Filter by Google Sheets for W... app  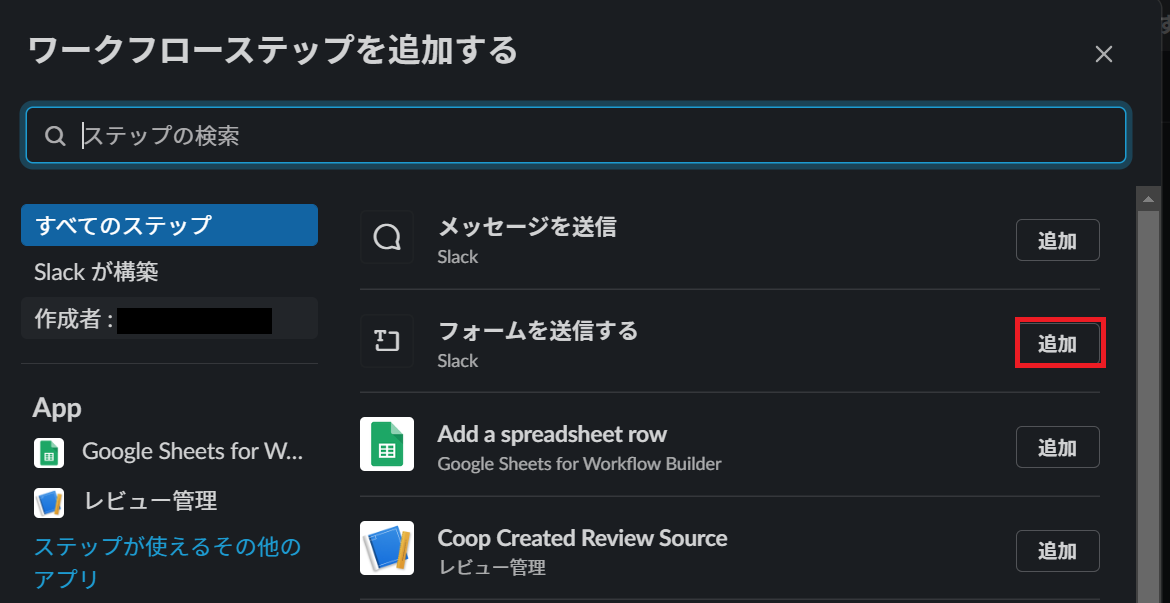(x=169, y=452)
